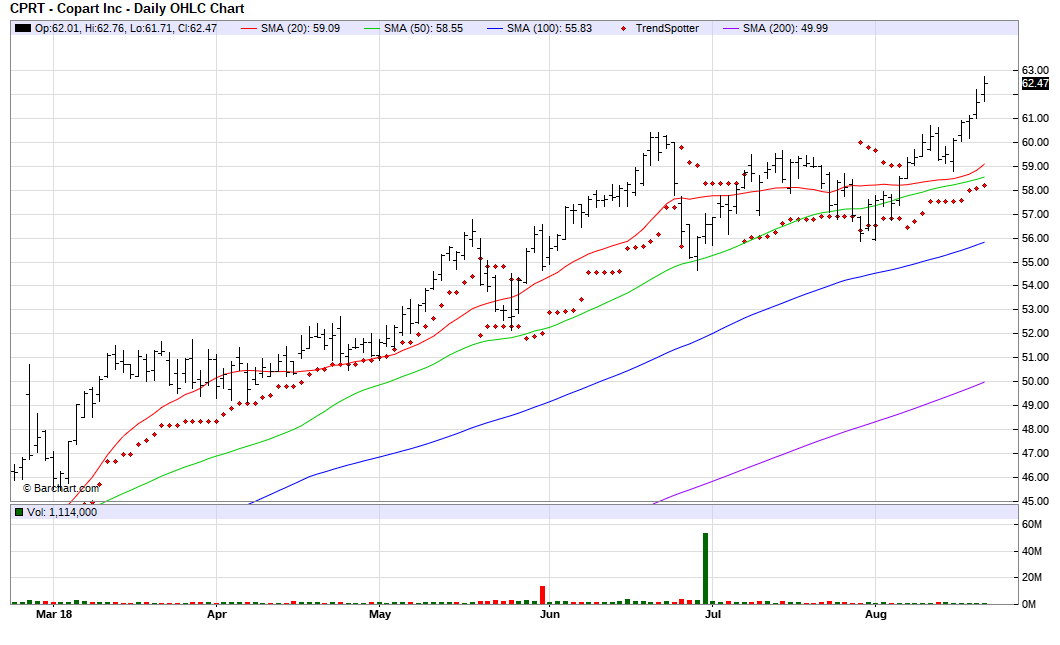This screenshot has width=1060, height=645.
Task: Click the red diamond TrendSpotter legend icon
Action: pos(623,28)
